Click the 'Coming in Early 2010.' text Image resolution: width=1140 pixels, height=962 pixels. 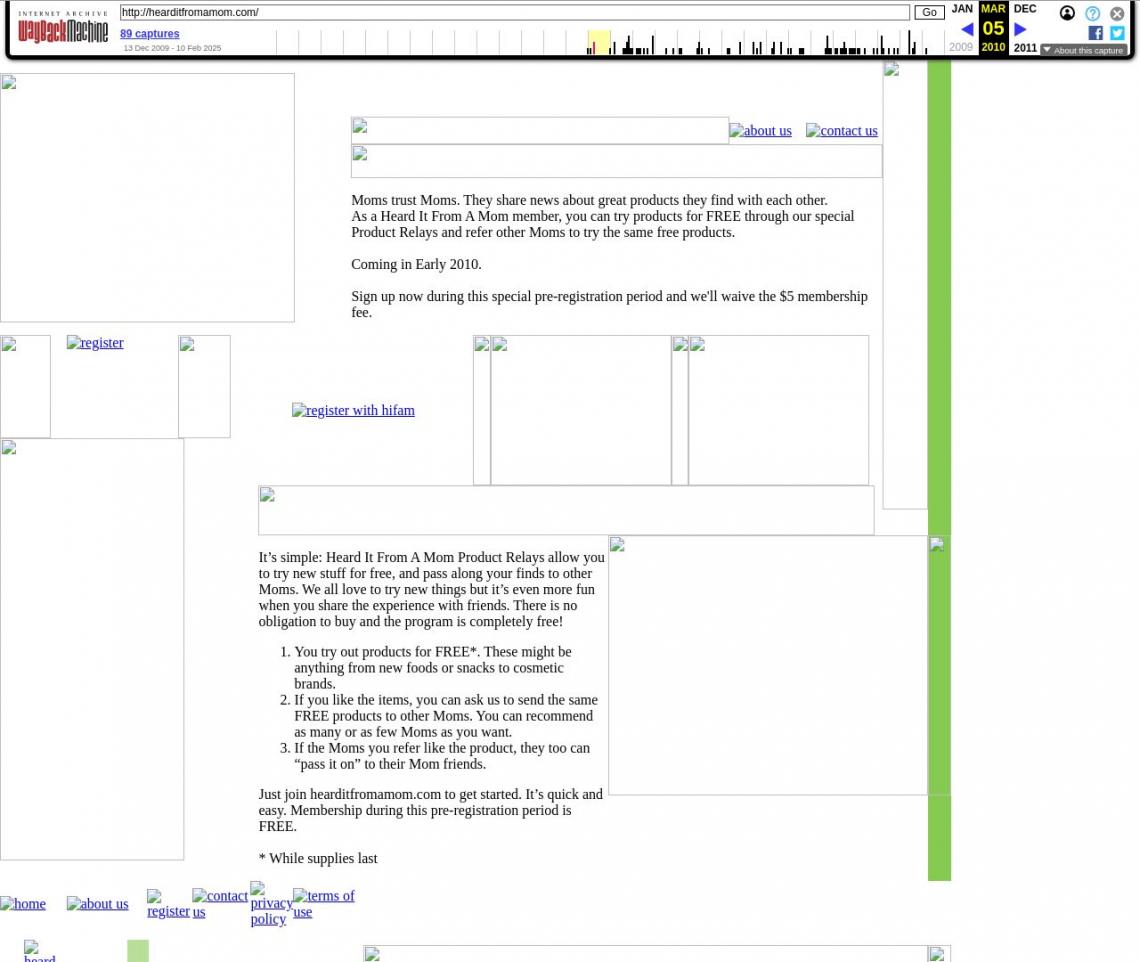pos(416,265)
